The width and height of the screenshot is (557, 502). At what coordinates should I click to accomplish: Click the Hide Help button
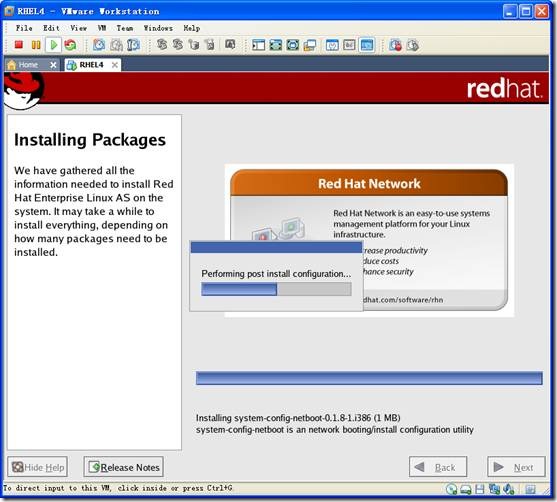tap(38, 467)
